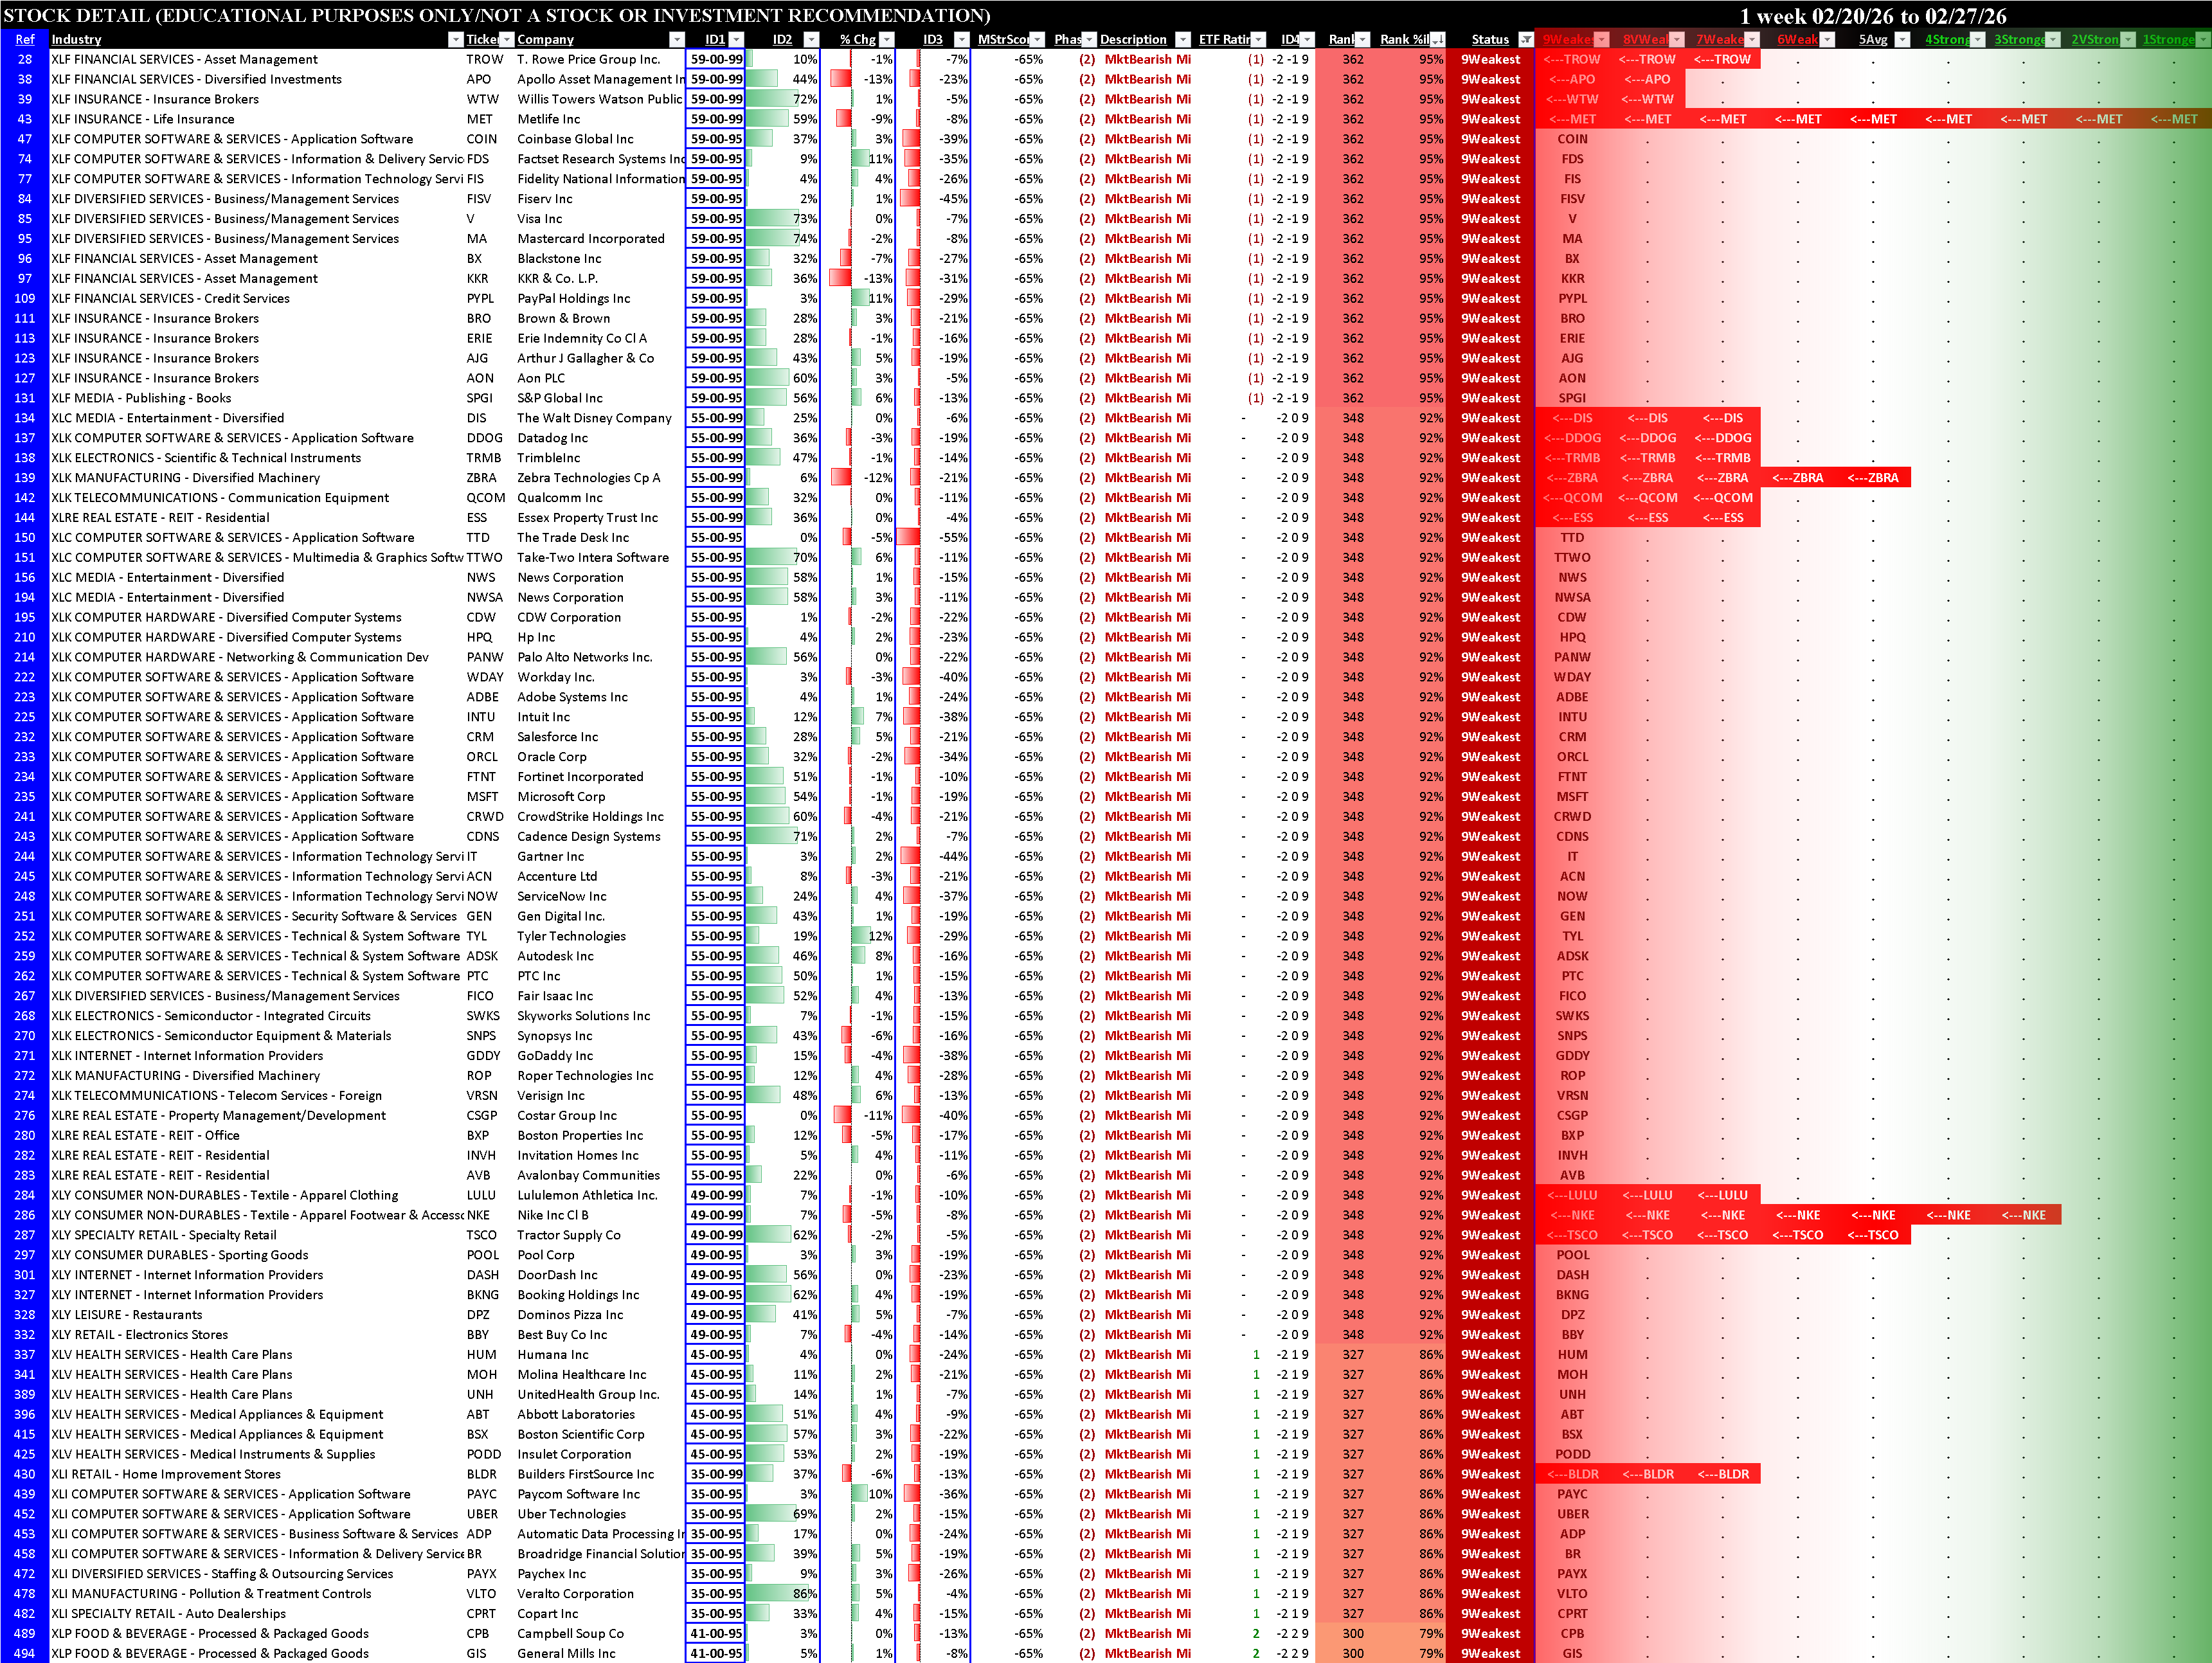
Task: Click the 5Avg column filter arrow
Action: tap(1902, 40)
